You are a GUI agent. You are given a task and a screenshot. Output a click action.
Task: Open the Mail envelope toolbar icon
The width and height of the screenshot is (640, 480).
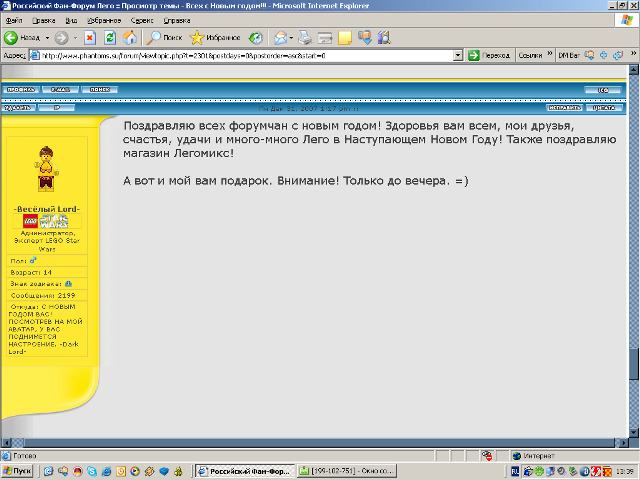tap(281, 38)
